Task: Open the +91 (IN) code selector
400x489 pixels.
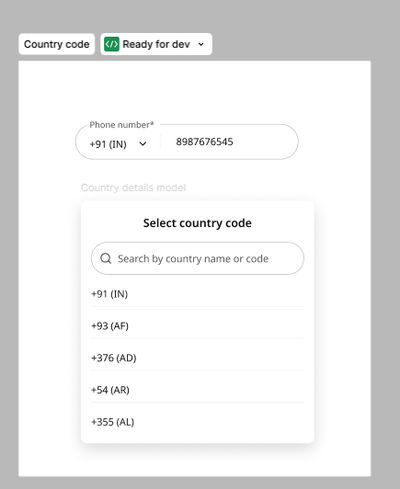Action: pyautogui.click(x=118, y=144)
